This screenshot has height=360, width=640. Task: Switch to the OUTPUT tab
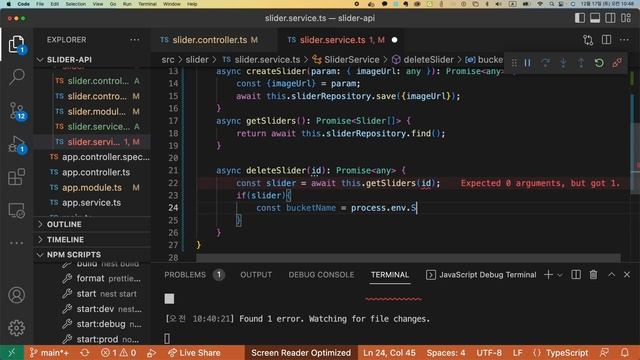pos(256,275)
